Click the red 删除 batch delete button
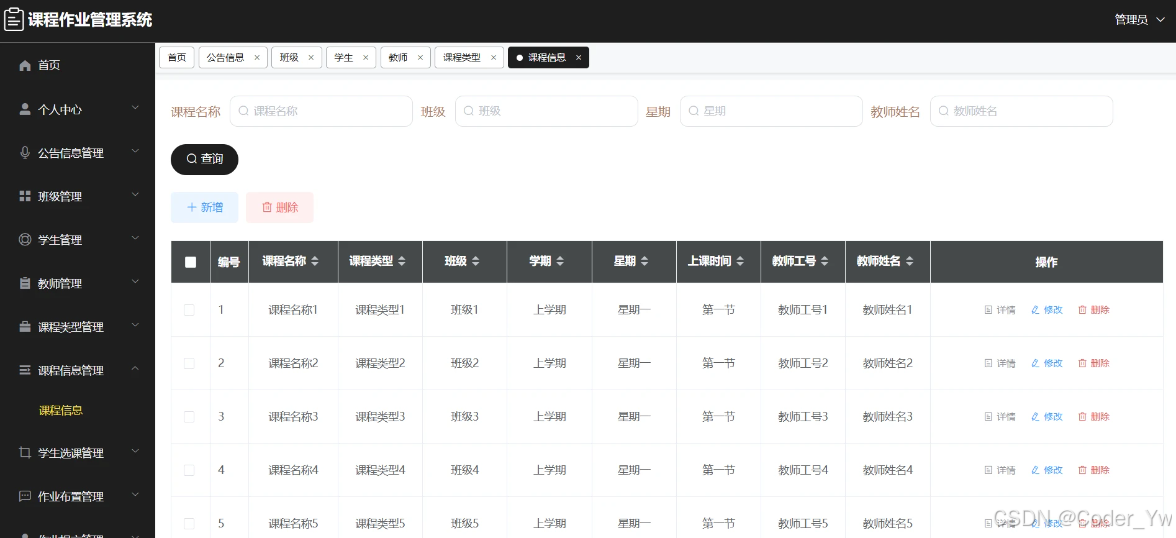 click(280, 208)
